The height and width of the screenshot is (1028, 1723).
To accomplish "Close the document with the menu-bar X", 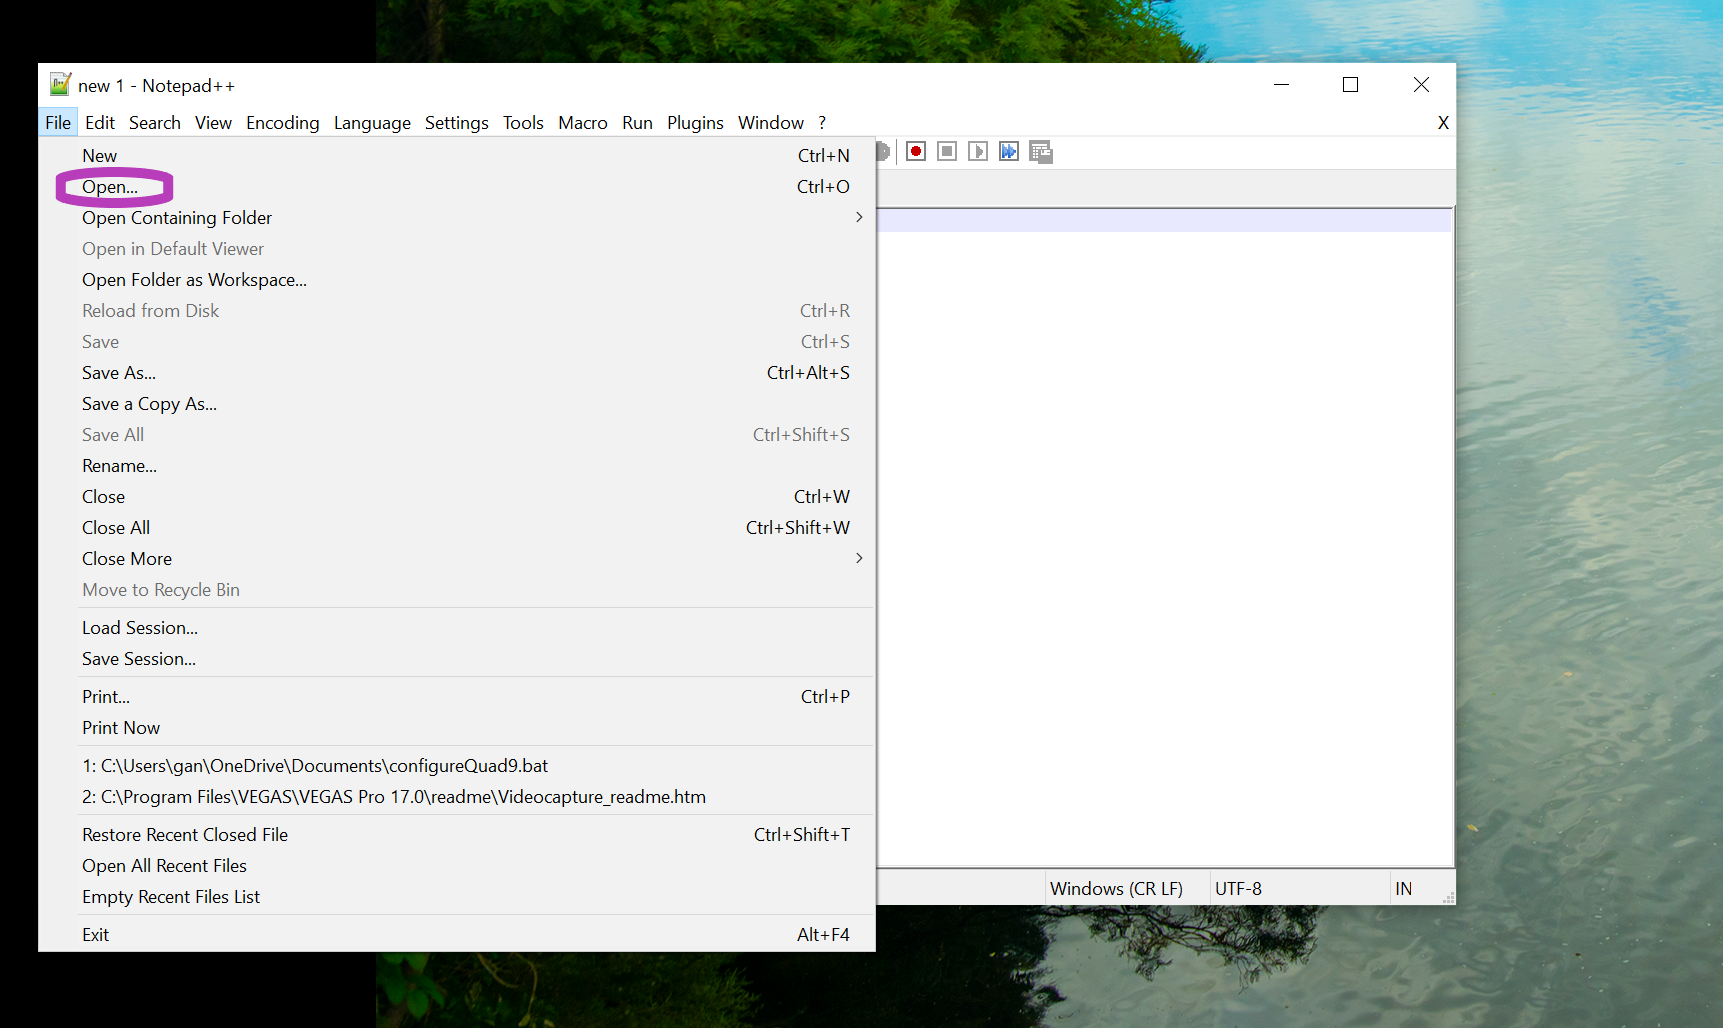I will coord(1443,123).
